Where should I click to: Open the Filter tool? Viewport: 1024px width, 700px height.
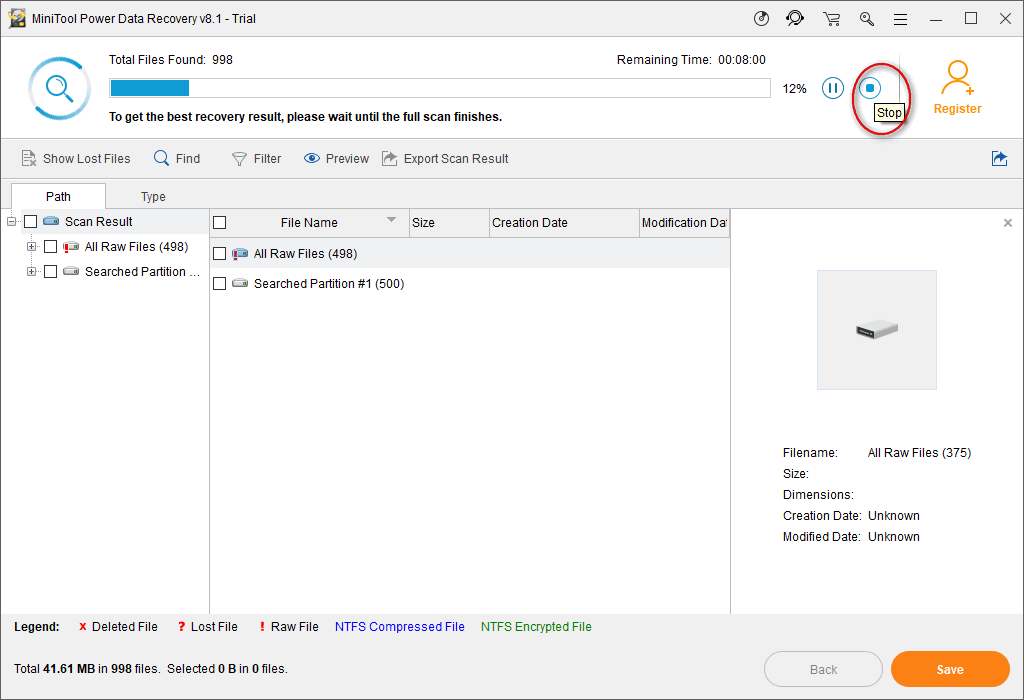pos(256,158)
